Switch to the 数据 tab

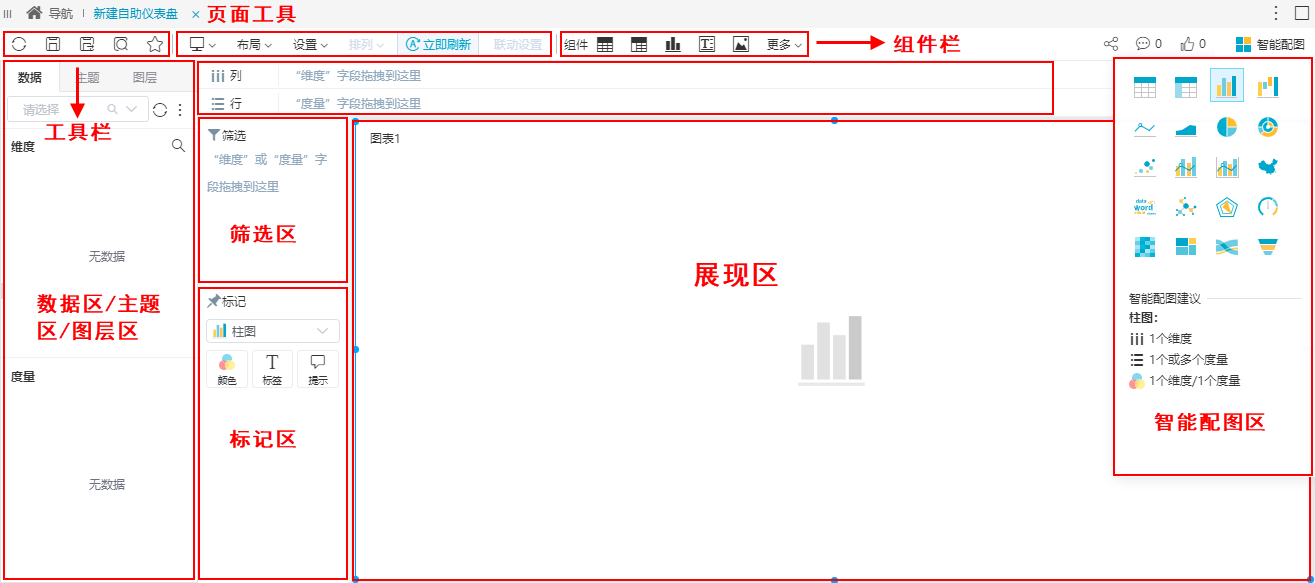click(x=30, y=77)
